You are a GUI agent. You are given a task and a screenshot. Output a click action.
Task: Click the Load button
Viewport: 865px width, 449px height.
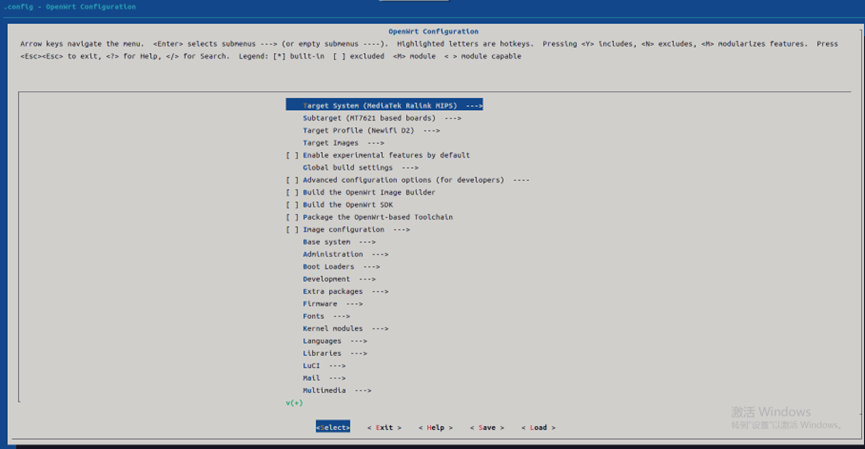tap(538, 427)
